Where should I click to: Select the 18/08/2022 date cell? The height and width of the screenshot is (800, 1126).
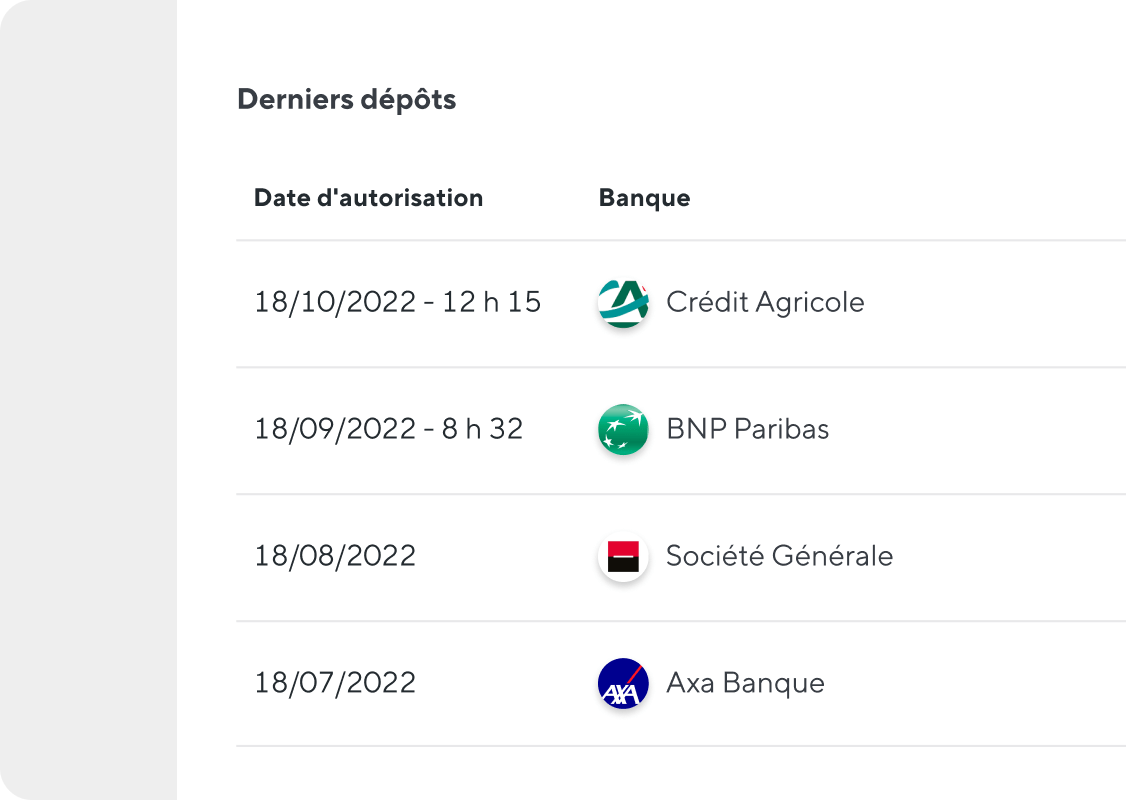click(x=335, y=555)
